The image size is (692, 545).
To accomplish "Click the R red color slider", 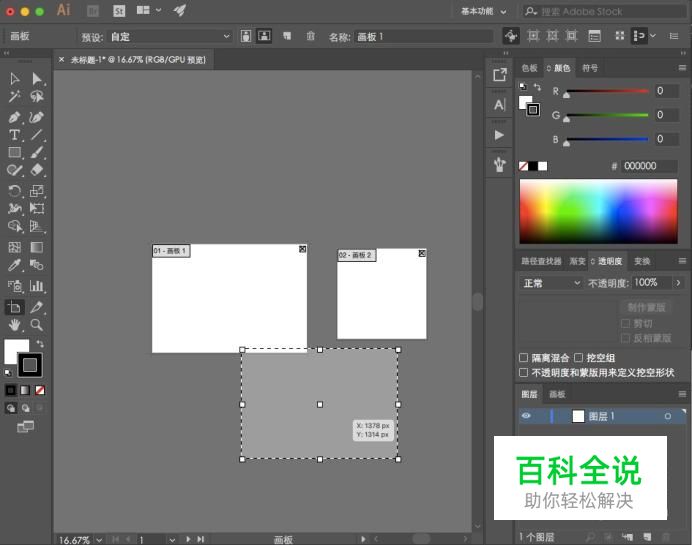I will click(x=607, y=91).
